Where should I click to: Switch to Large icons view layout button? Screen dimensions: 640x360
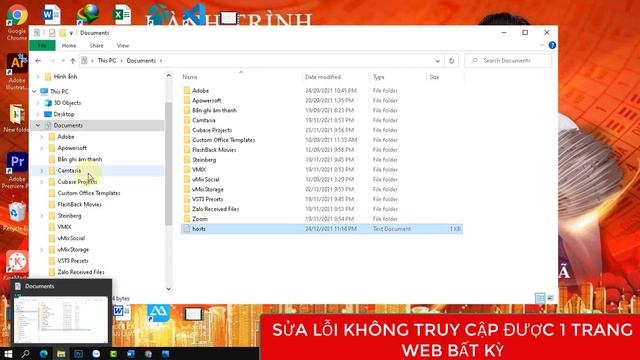pos(550,298)
